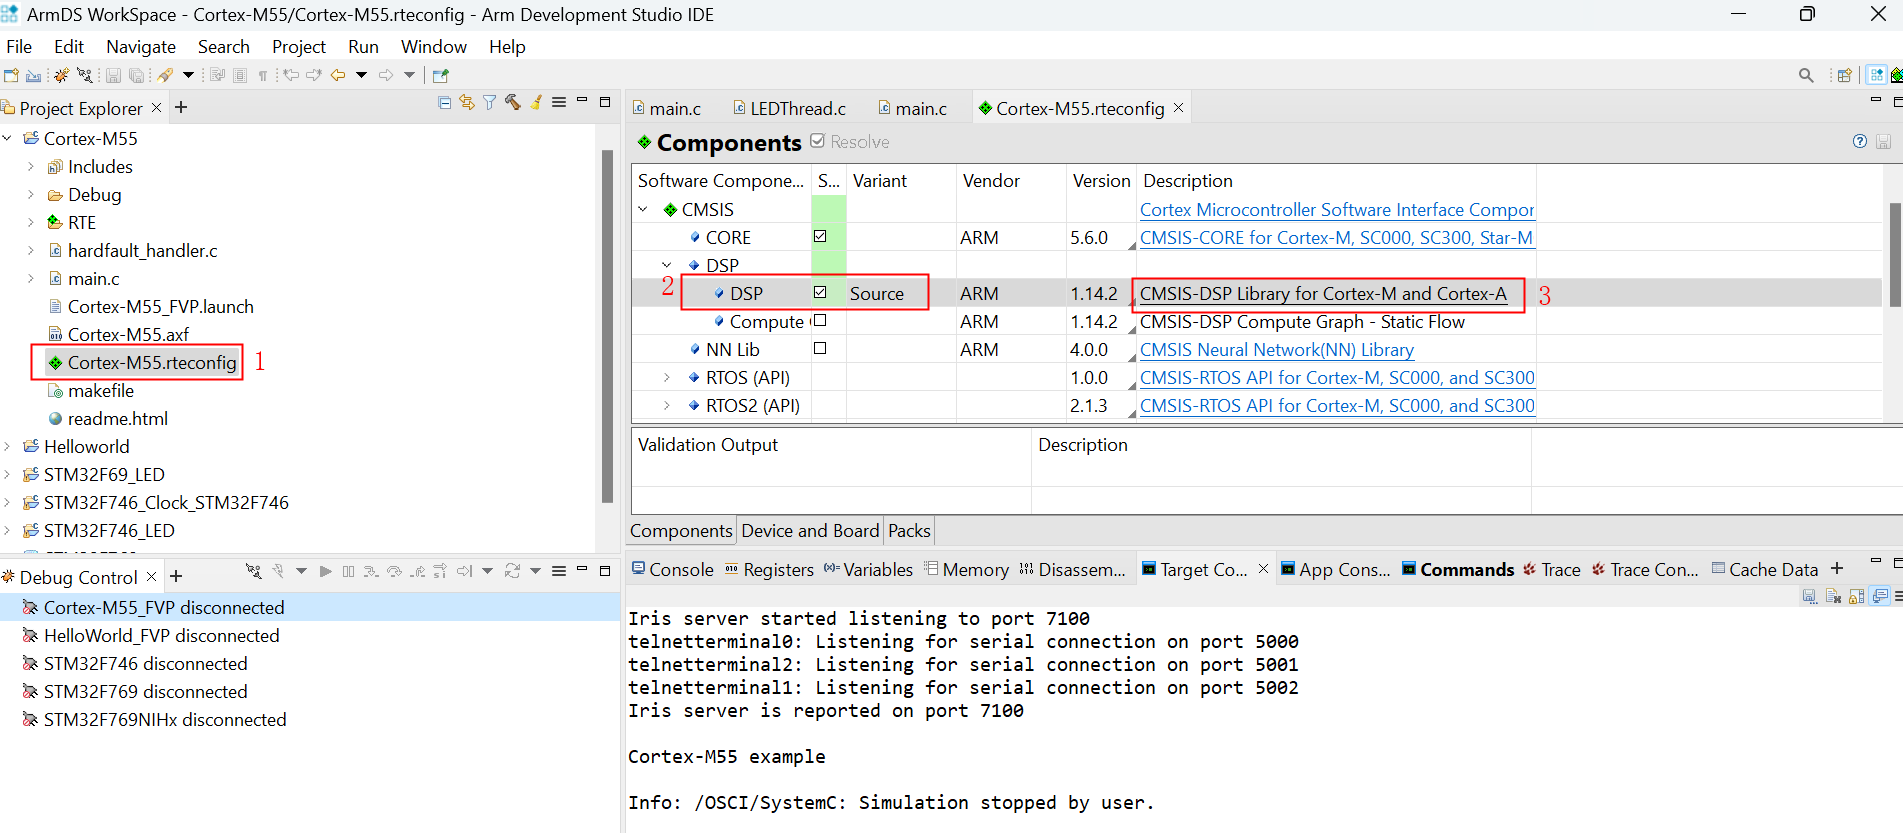Click the Project Explorer vertical scrollbar
The width and height of the screenshot is (1903, 833).
coord(607,325)
